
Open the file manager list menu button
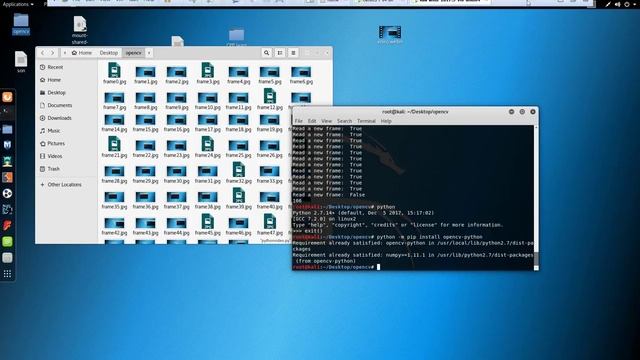293,53
